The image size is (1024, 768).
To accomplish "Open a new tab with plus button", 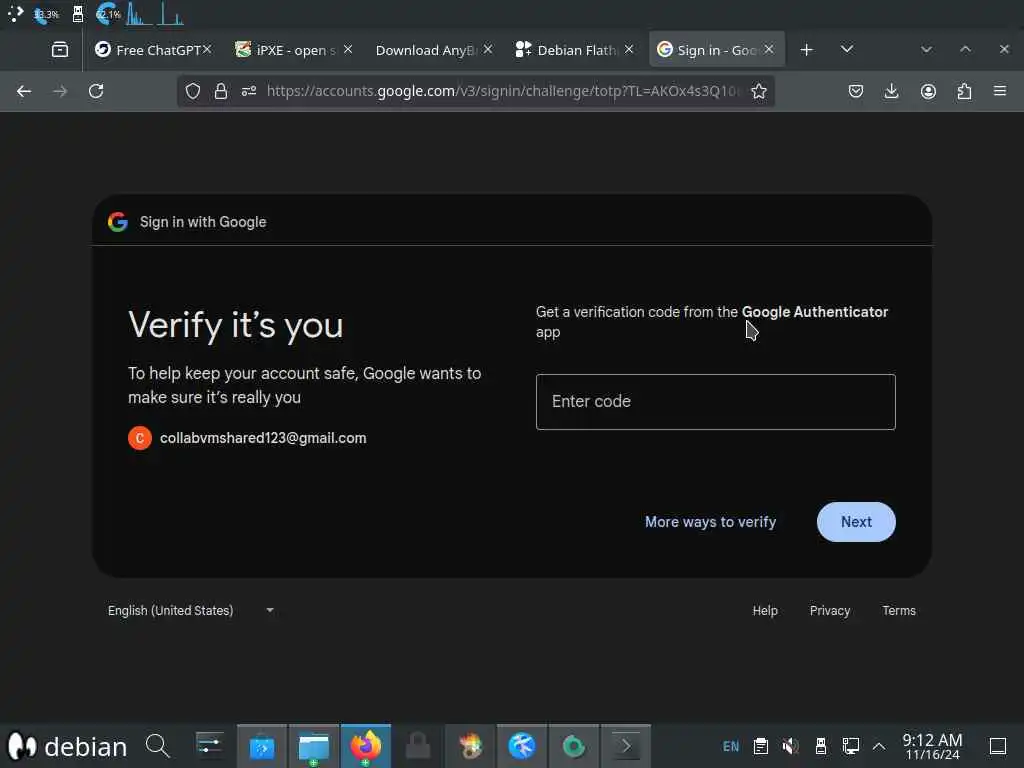I will coord(807,50).
